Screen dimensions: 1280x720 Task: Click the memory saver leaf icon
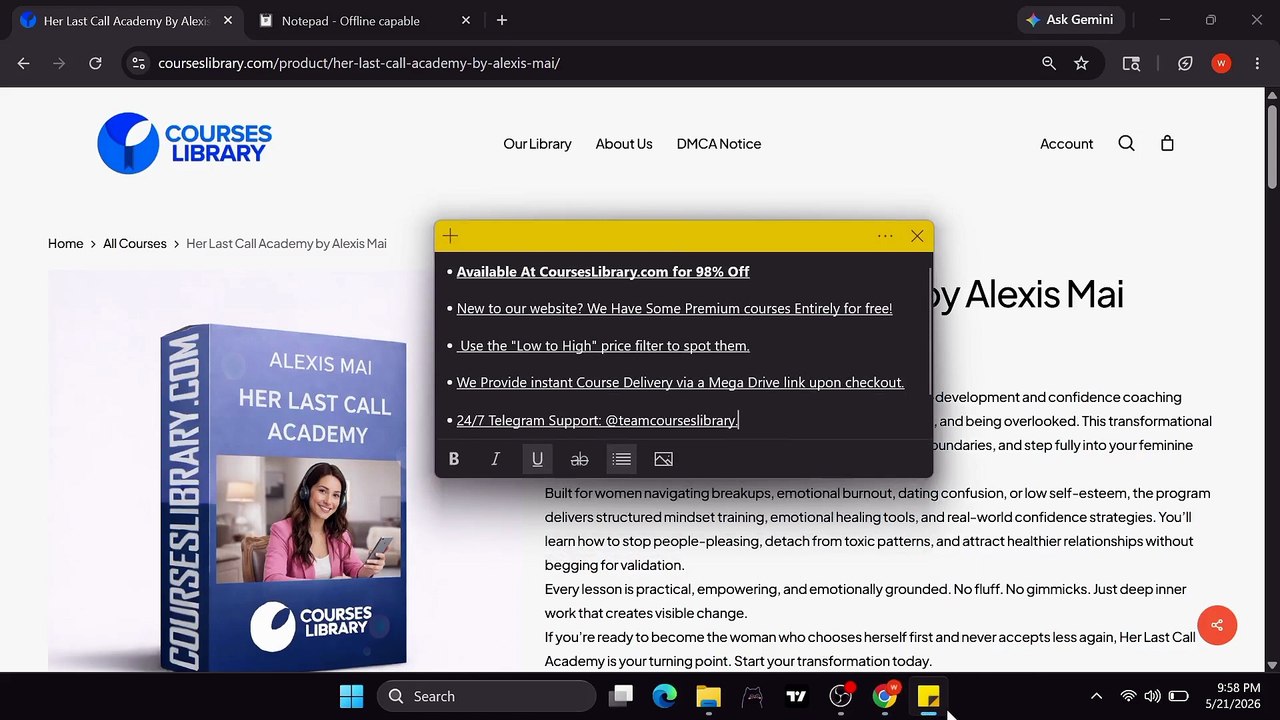coord(1185,63)
